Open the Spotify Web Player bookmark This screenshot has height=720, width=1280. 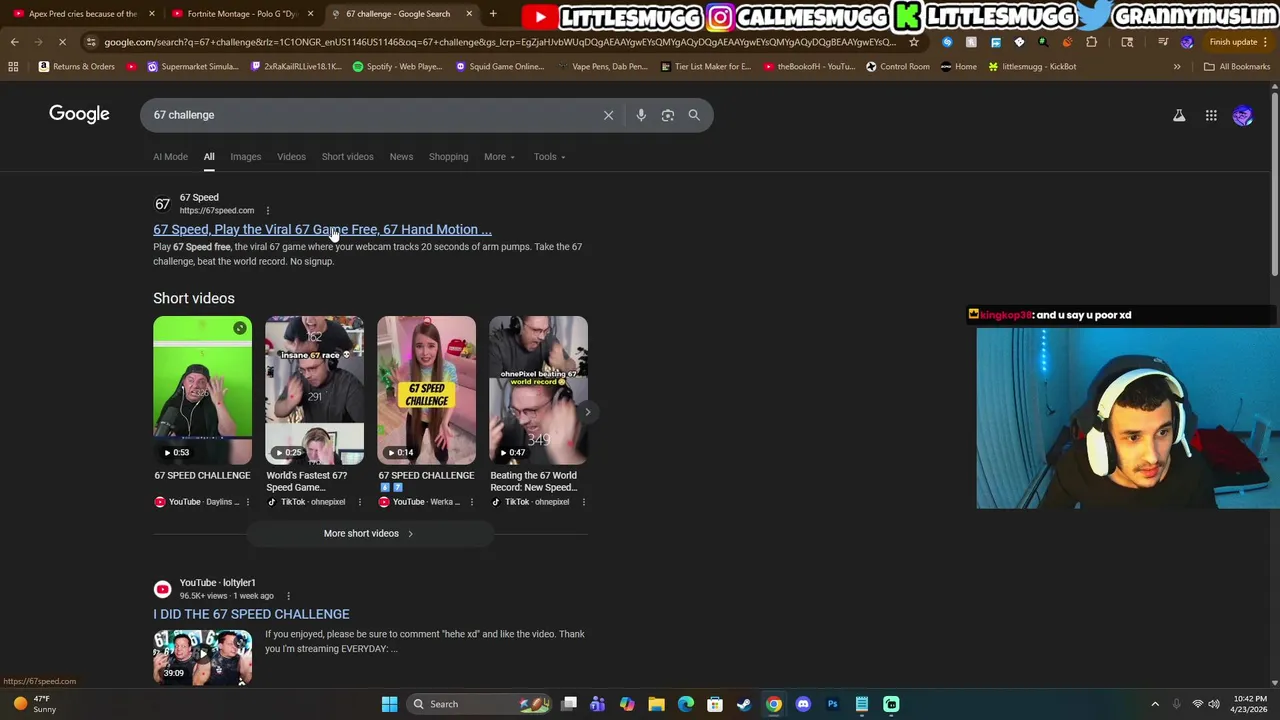pos(397,66)
